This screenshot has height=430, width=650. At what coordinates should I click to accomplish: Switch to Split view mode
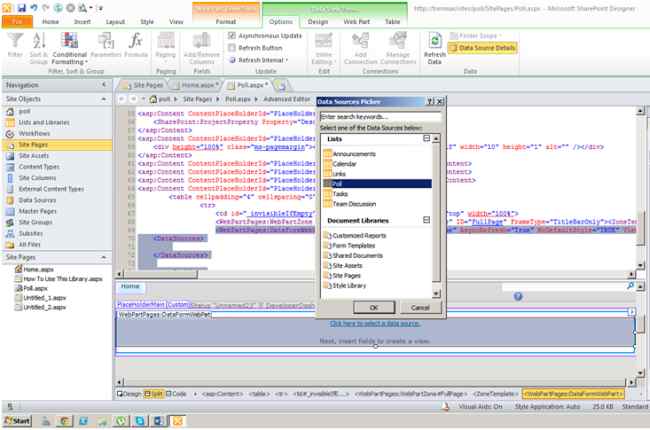tap(154, 394)
